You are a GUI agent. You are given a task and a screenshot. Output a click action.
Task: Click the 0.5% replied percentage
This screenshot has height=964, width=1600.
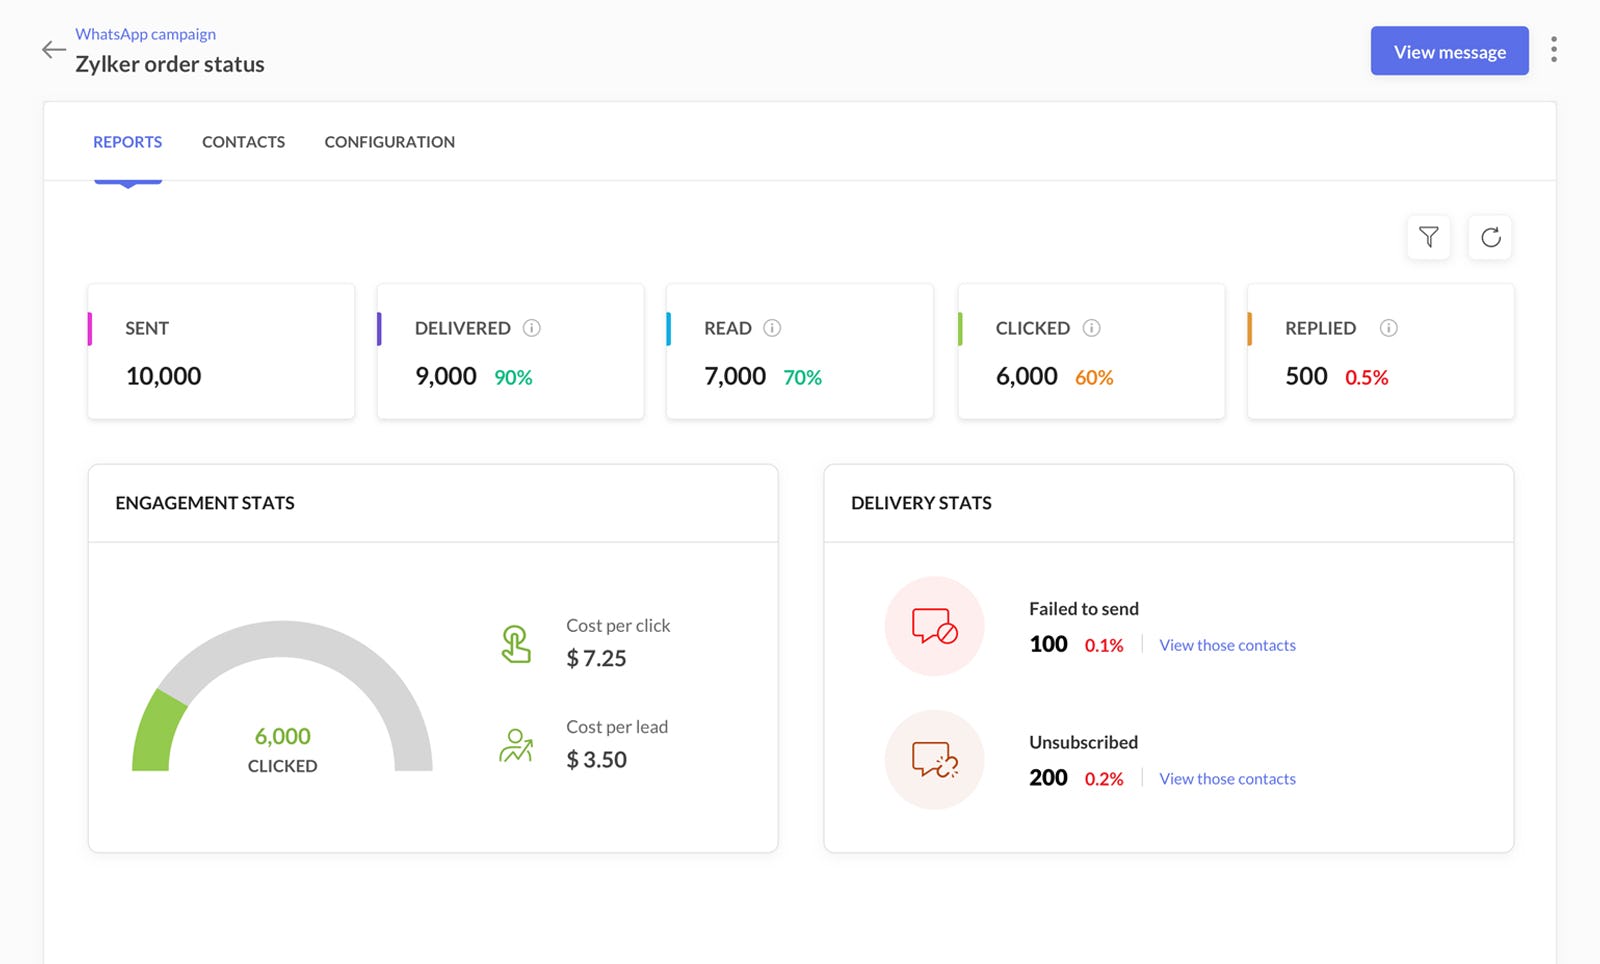1366,378
